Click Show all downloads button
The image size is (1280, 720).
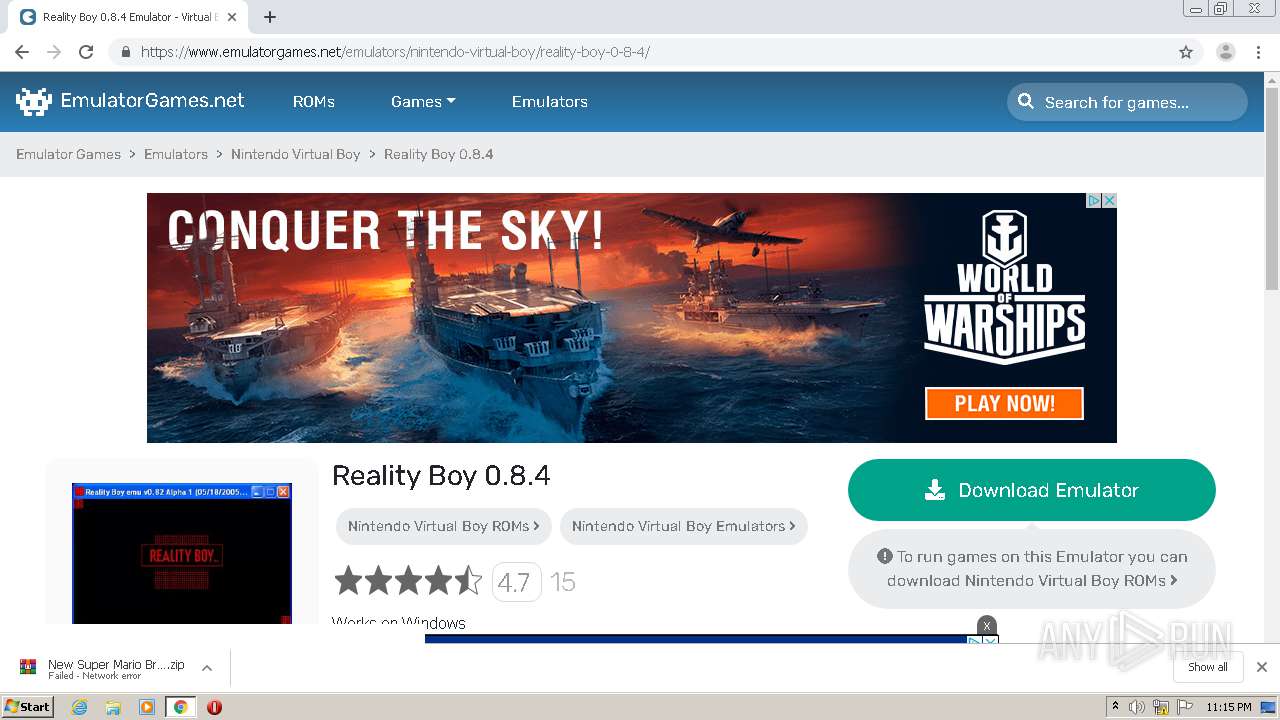1208,667
